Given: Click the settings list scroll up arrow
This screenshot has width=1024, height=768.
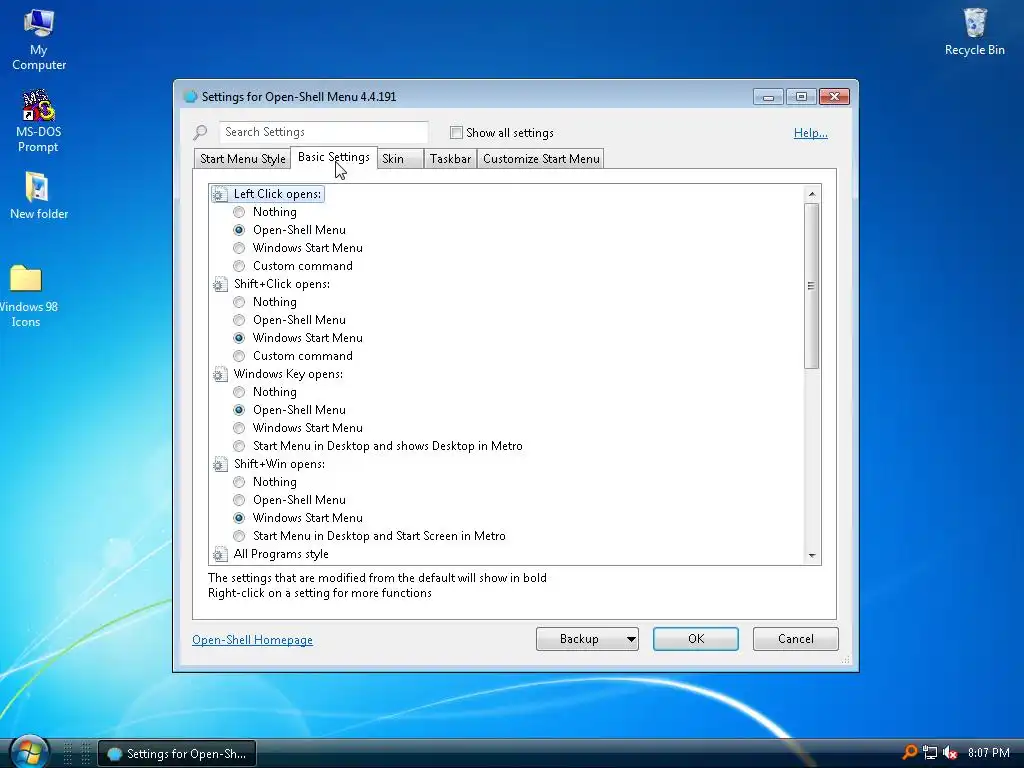Looking at the screenshot, I should [812, 194].
